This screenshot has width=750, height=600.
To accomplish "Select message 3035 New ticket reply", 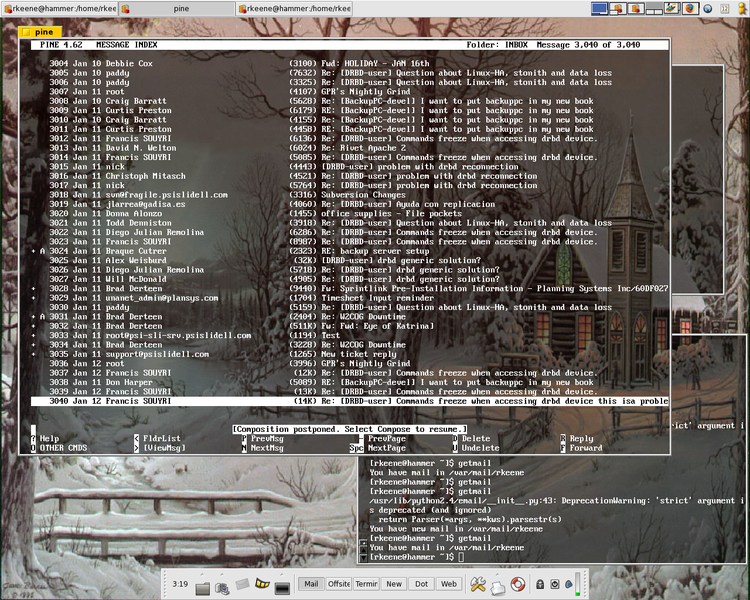I will click(x=350, y=354).
